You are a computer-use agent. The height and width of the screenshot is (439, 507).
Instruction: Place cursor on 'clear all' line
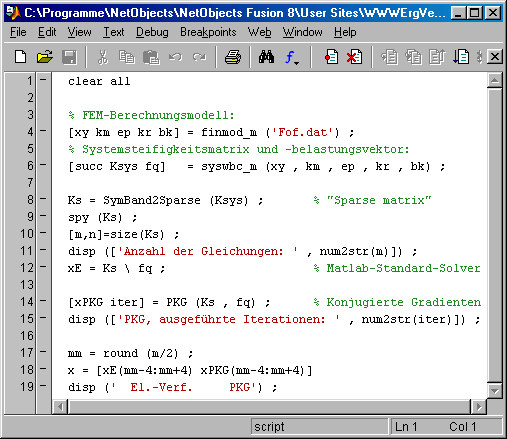point(99,81)
